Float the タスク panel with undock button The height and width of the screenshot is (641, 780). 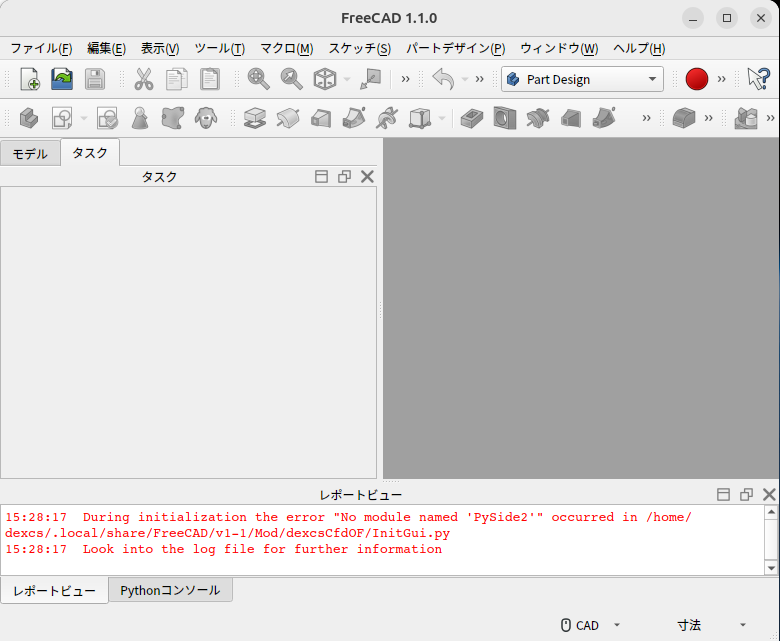344,176
